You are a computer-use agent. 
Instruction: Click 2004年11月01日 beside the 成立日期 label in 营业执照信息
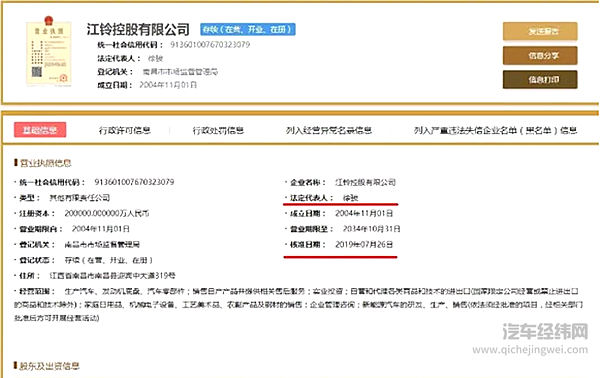(x=364, y=213)
